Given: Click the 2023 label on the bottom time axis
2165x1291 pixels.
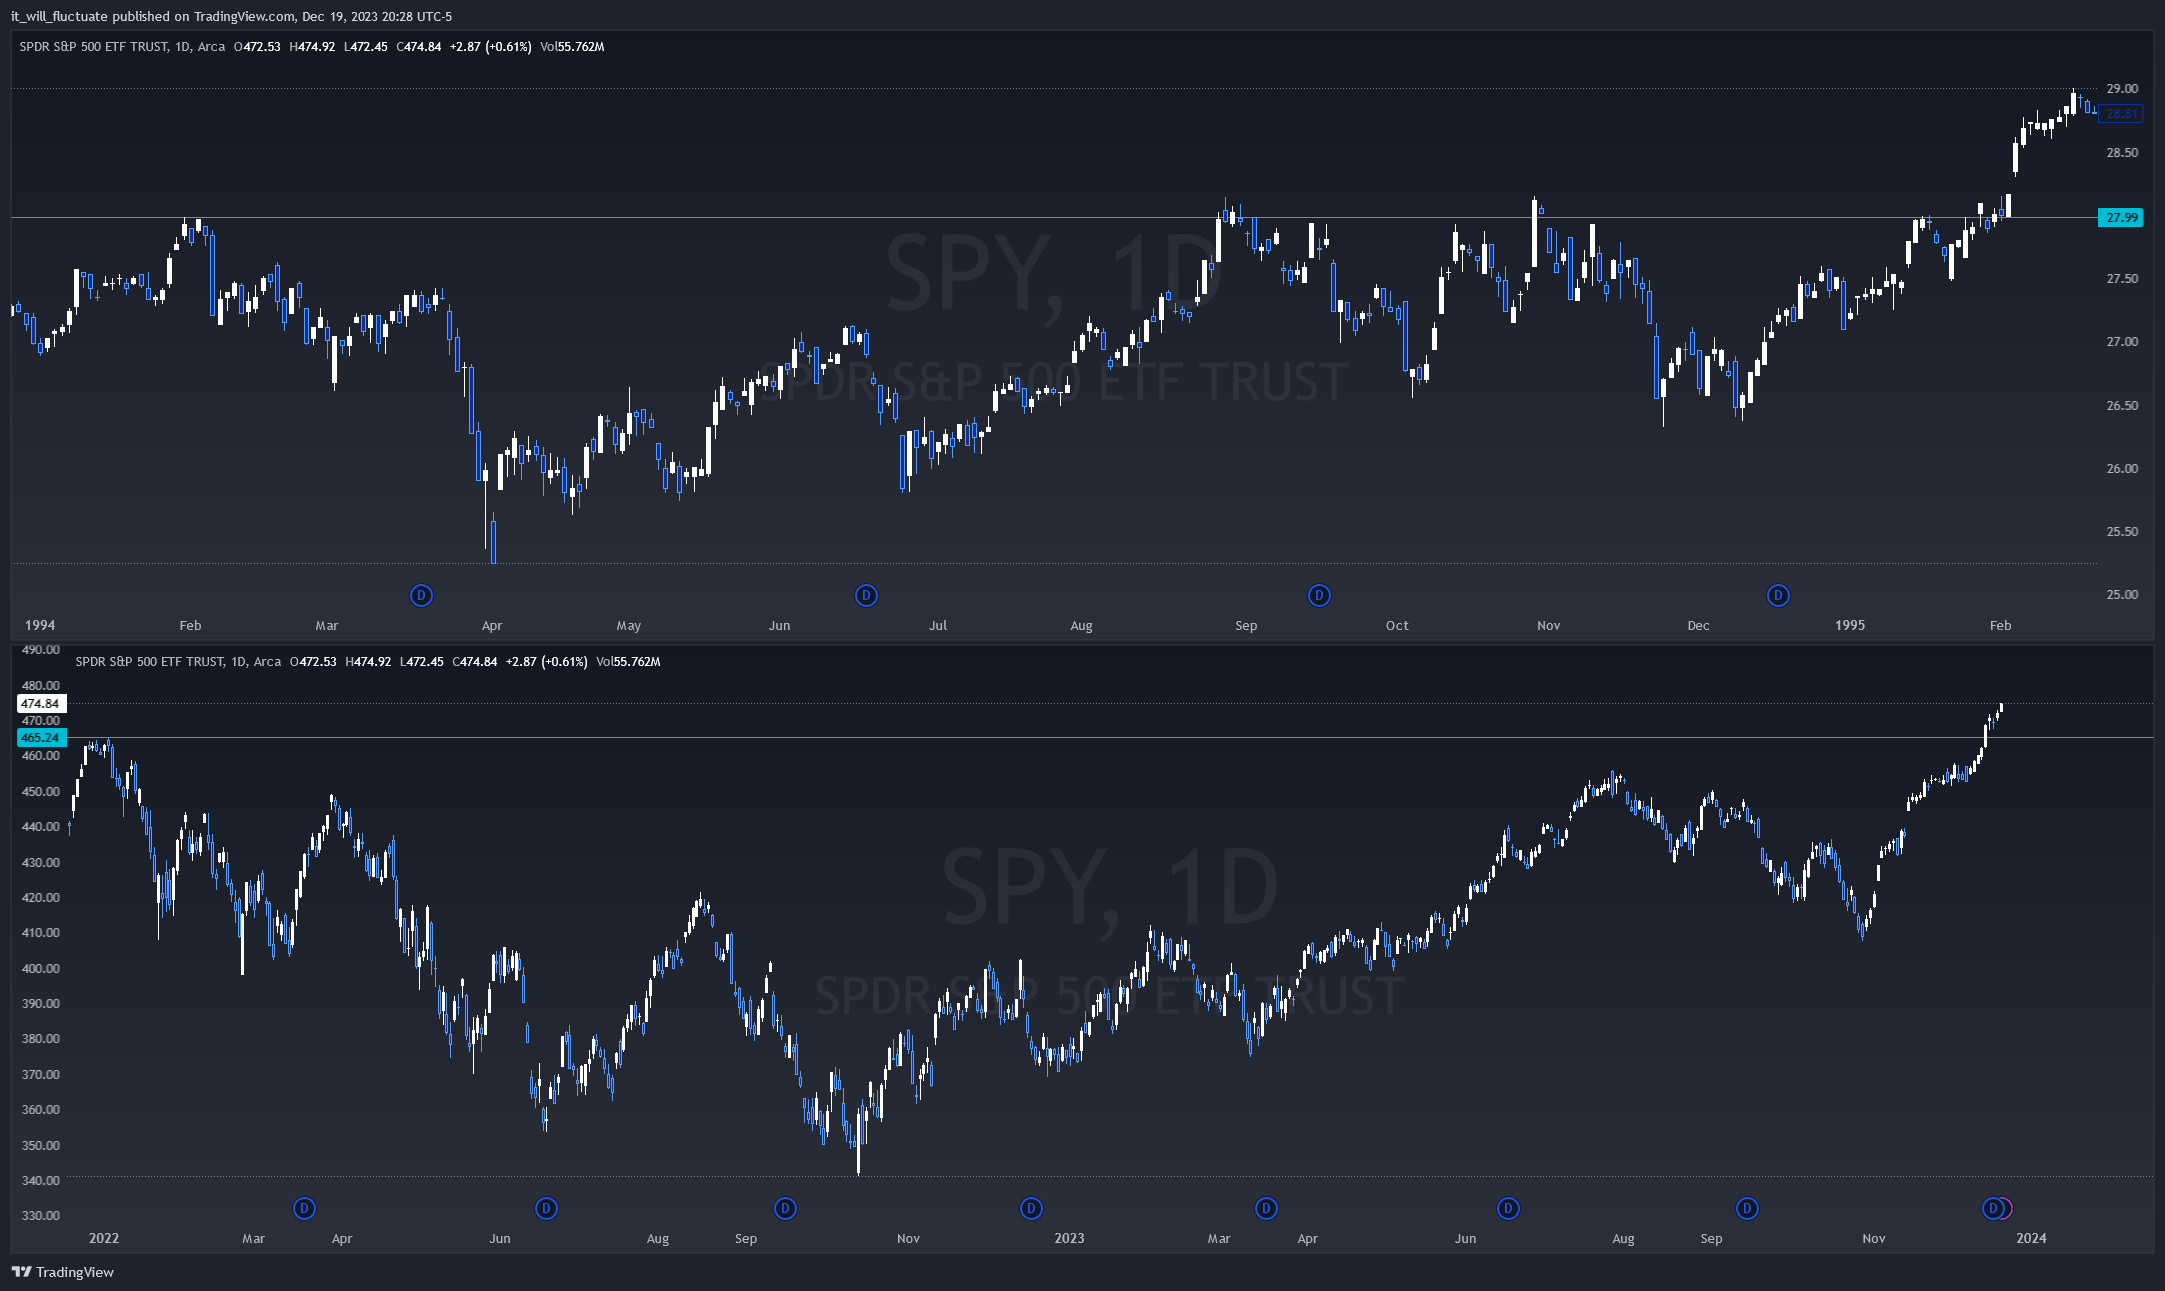Looking at the screenshot, I should point(1069,1238).
